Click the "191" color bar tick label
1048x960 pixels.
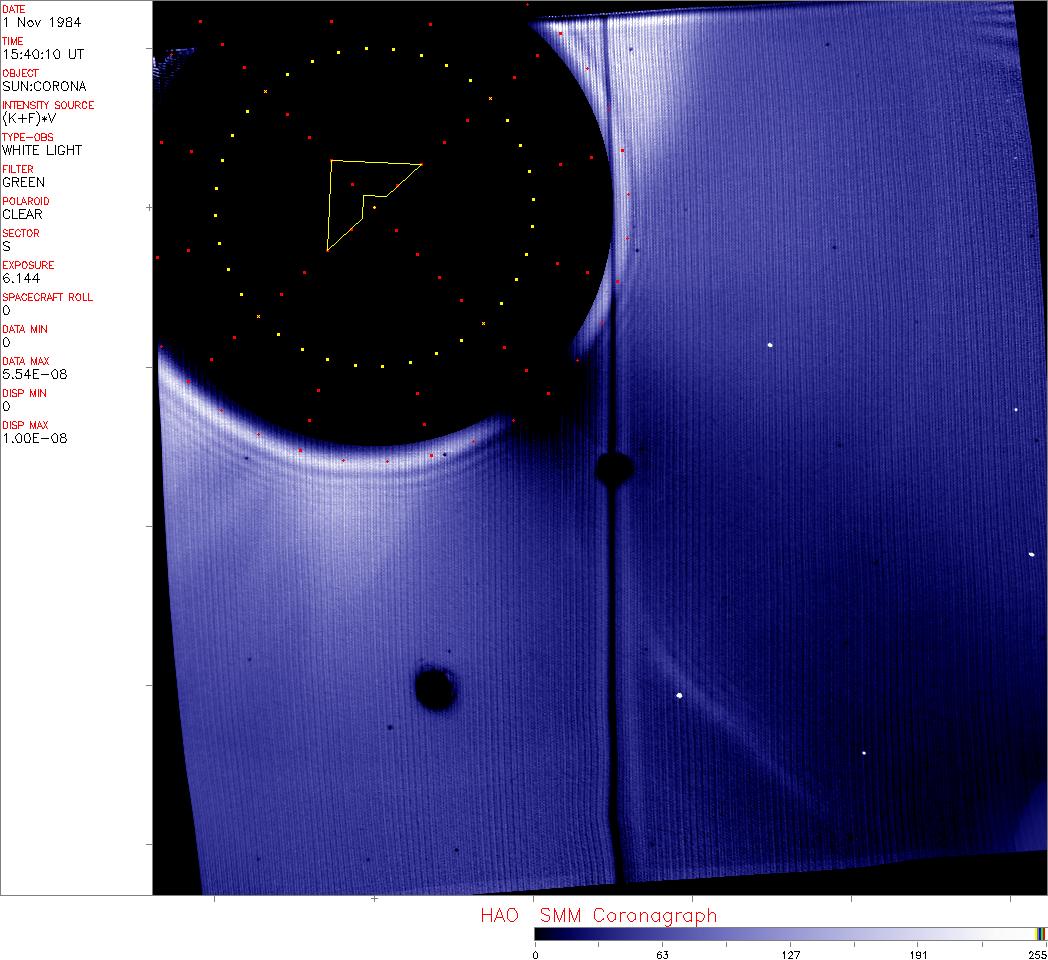(x=918, y=954)
